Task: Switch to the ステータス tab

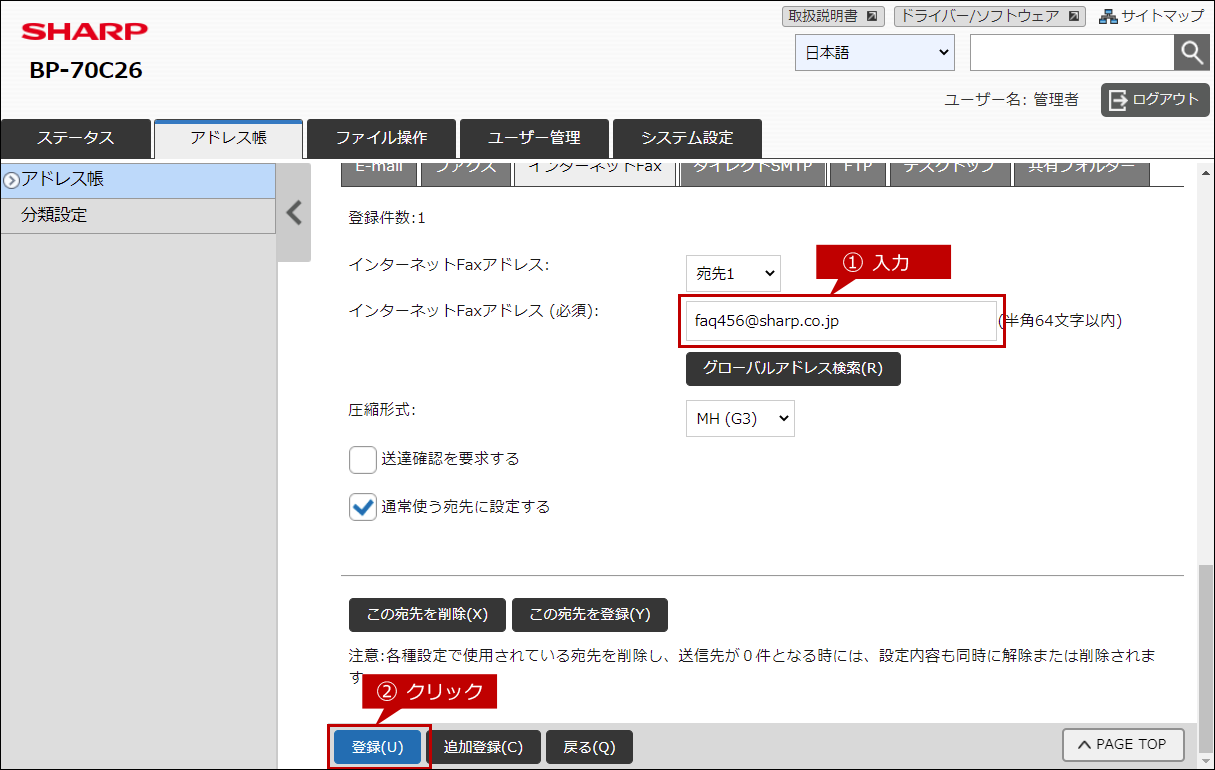Action: coord(76,138)
